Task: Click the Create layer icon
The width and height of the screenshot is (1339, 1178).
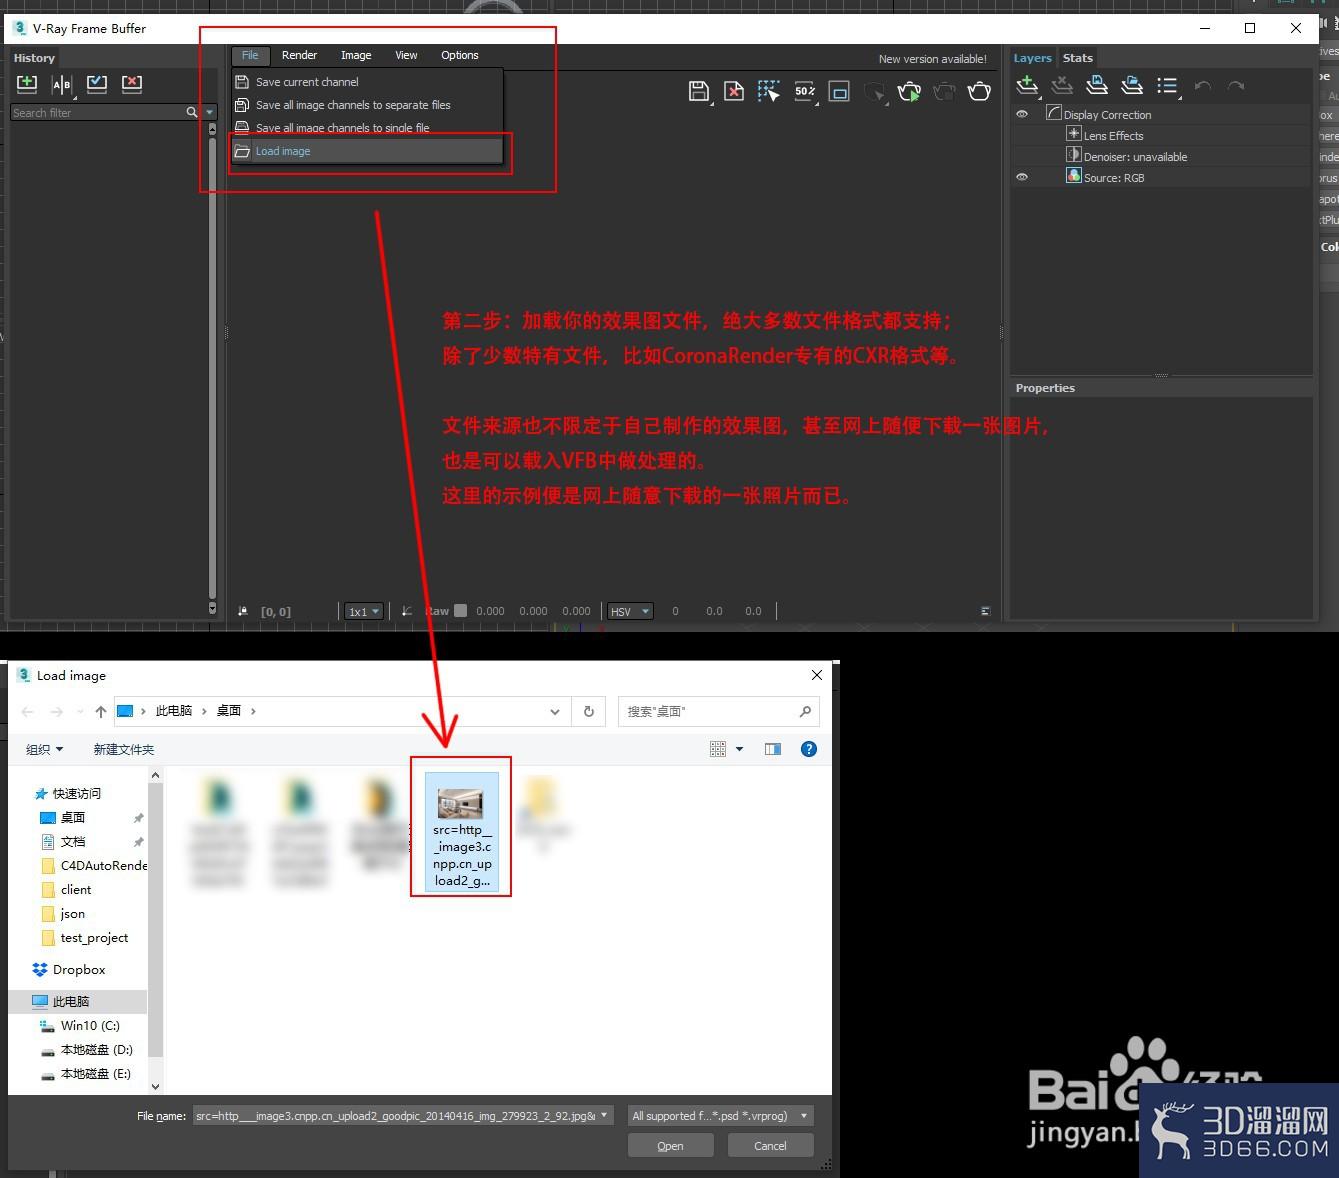Action: [1027, 86]
